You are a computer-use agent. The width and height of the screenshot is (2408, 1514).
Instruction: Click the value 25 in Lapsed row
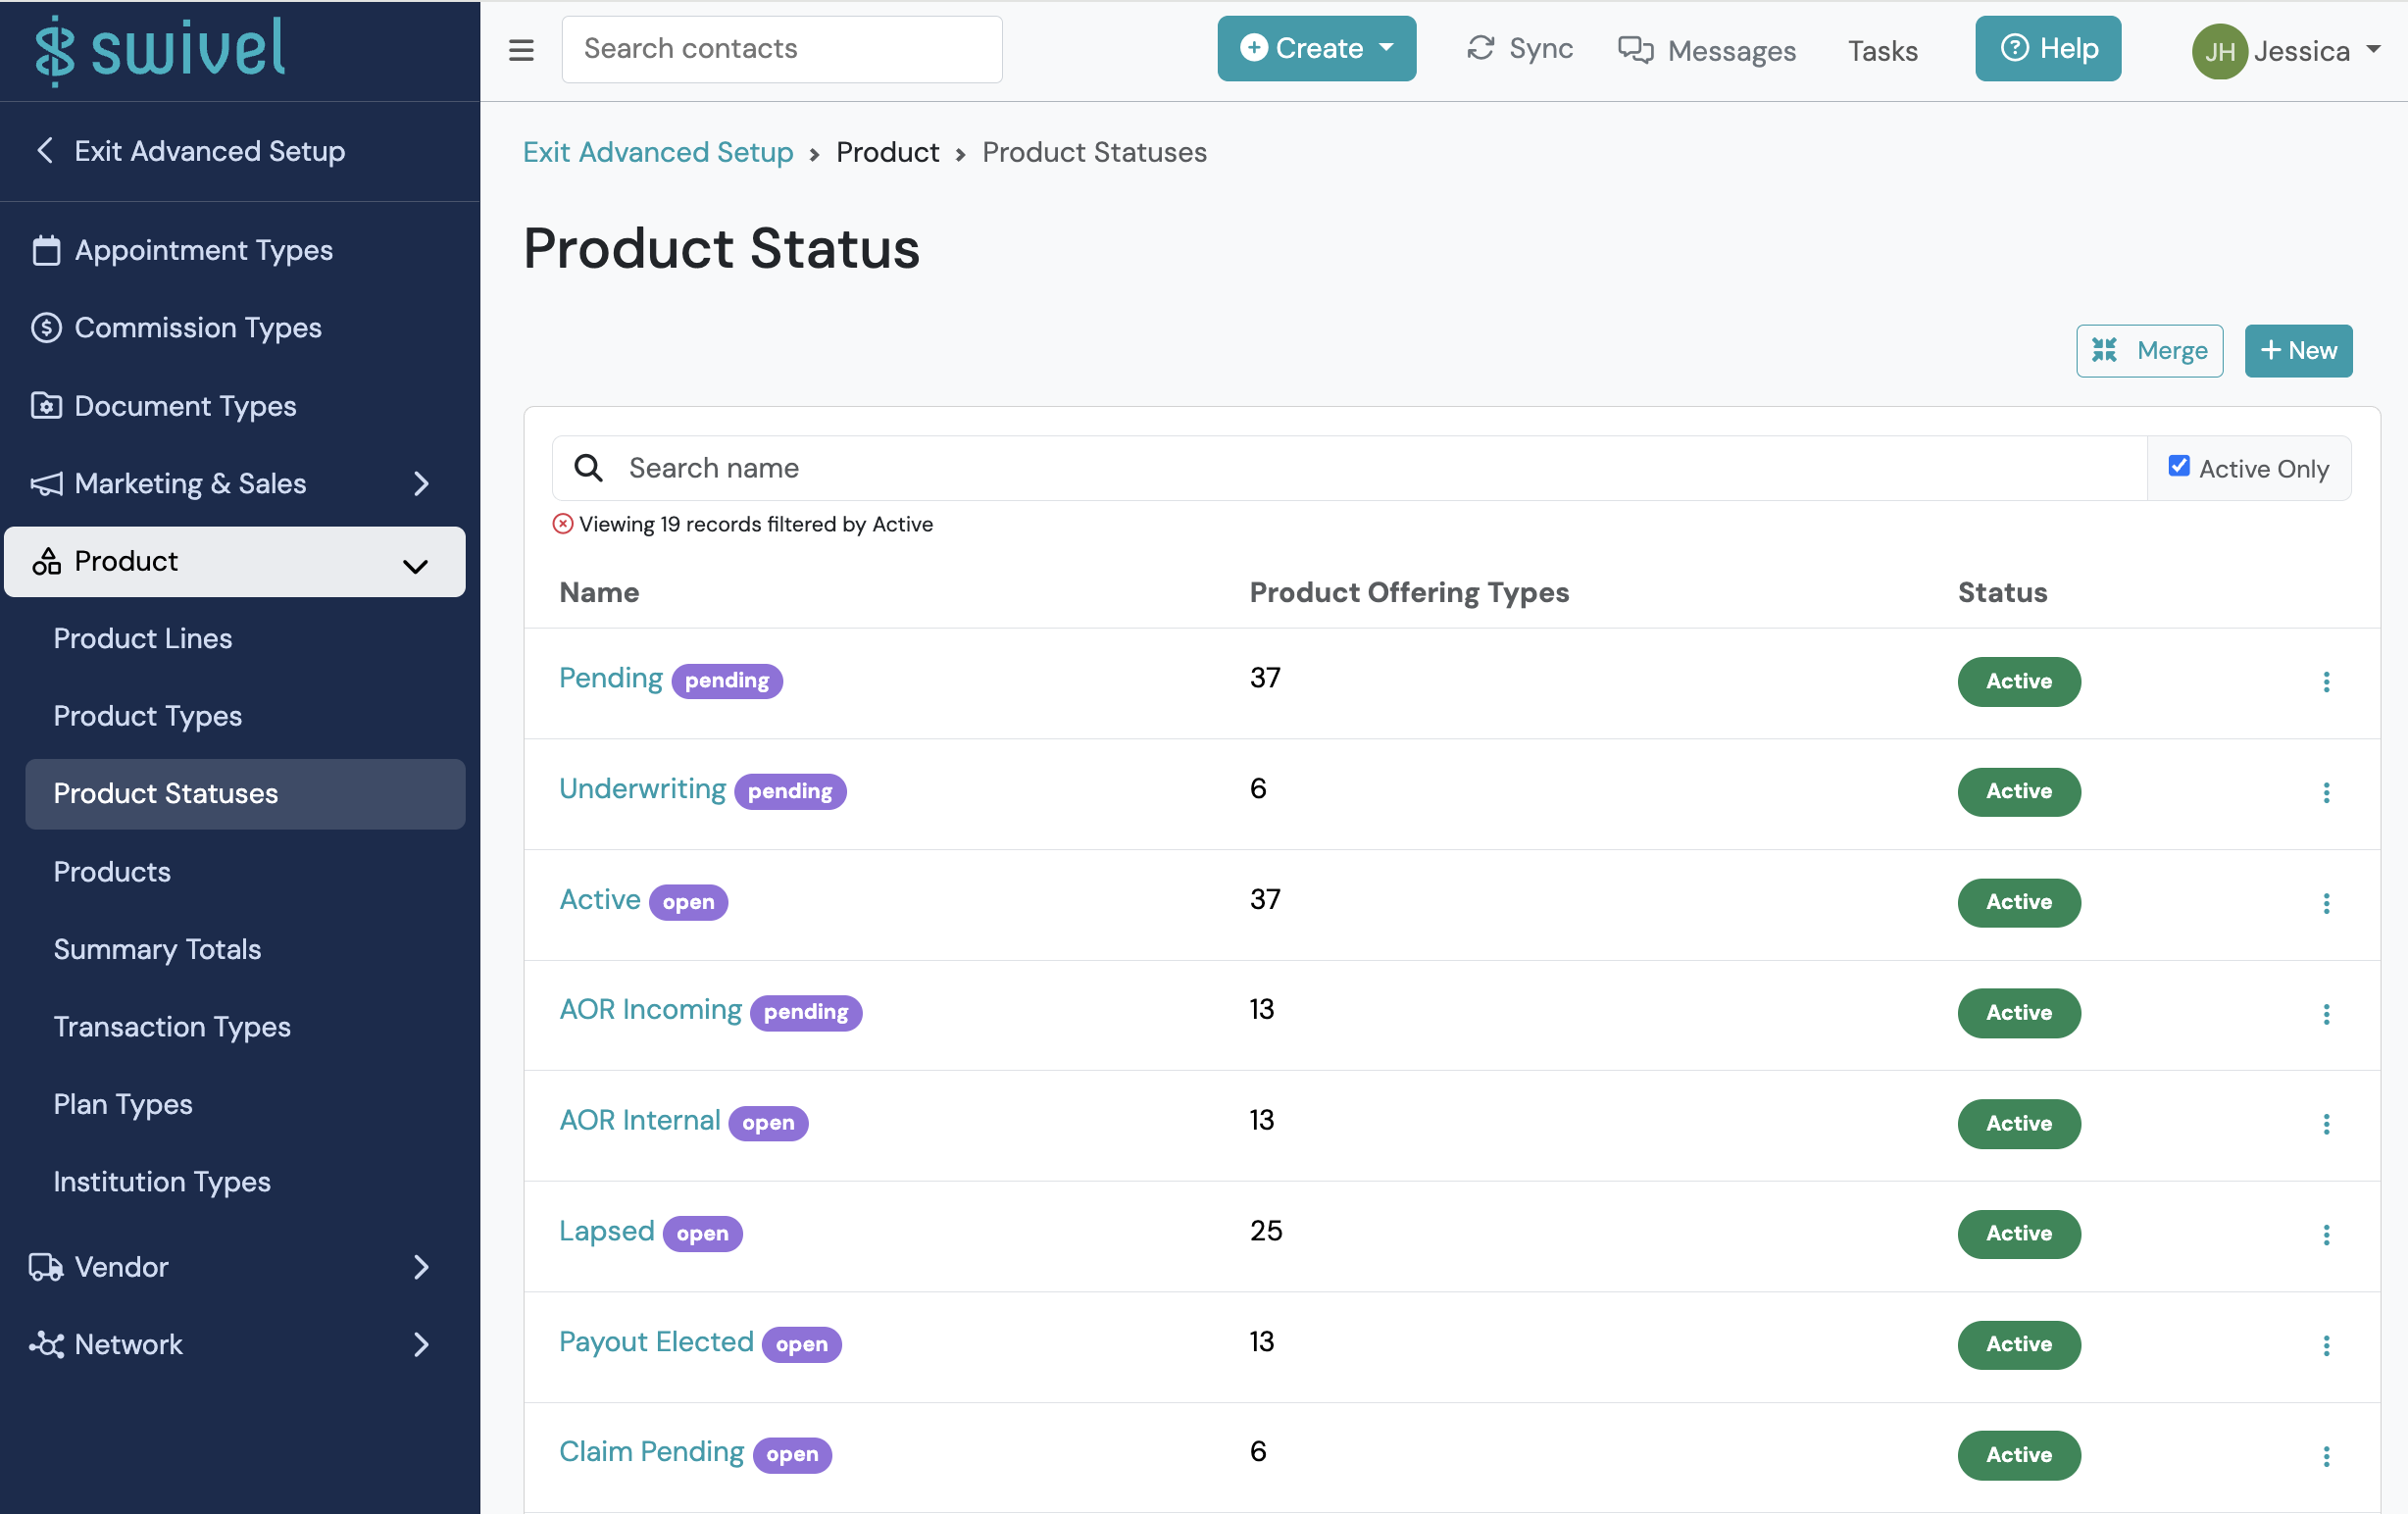pos(1266,1231)
